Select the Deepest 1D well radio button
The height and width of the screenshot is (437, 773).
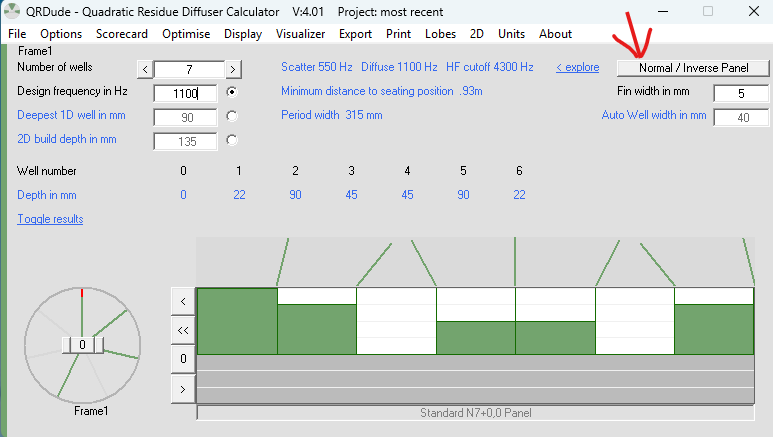pyautogui.click(x=233, y=116)
